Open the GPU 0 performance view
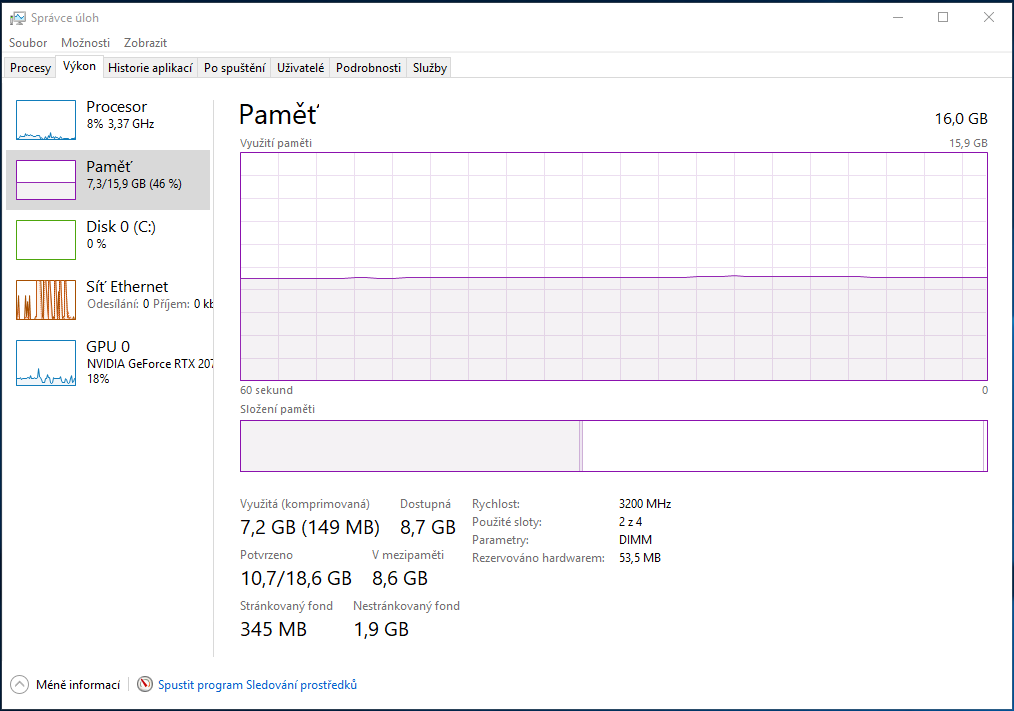Screen dimensions: 1014x711 point(108,360)
